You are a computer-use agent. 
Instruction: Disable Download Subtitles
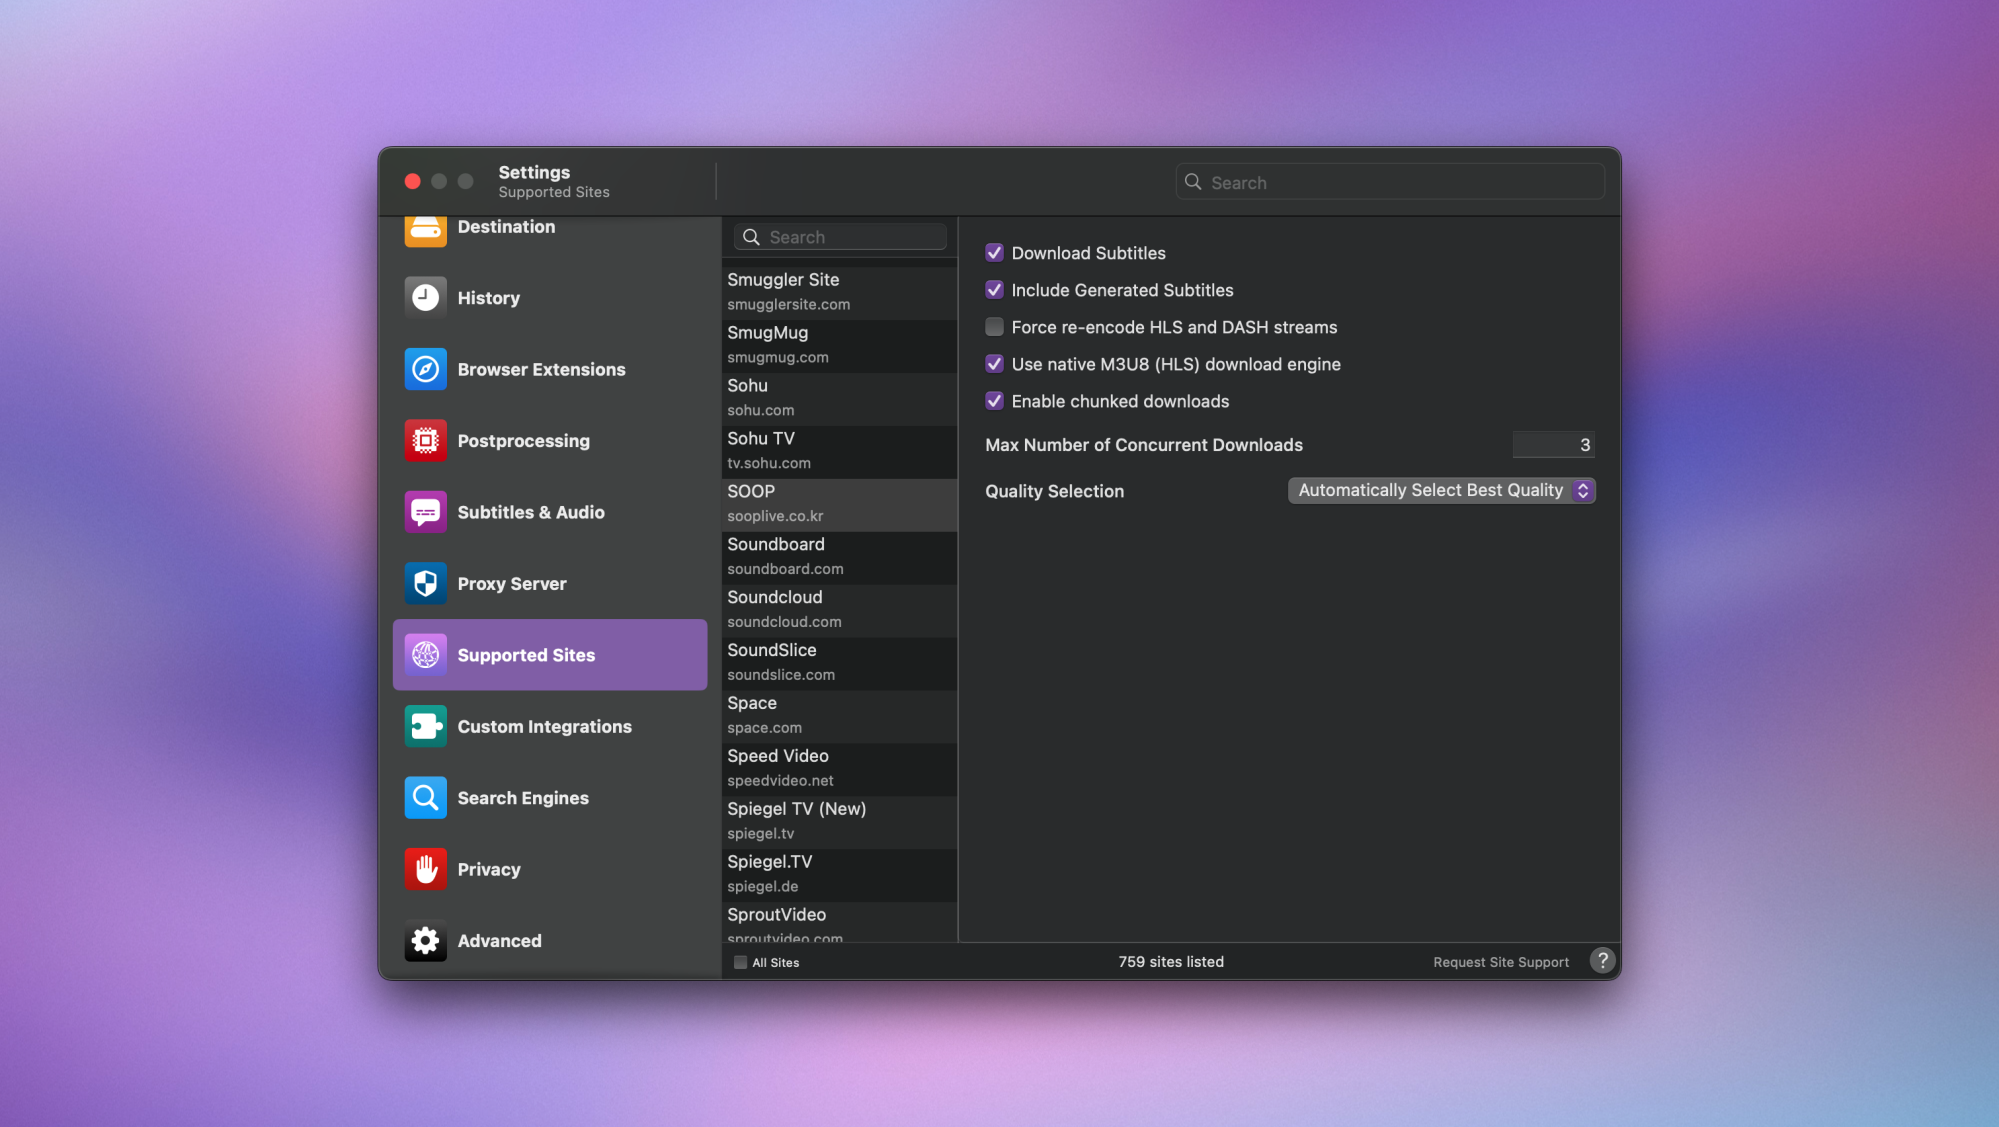tap(994, 253)
